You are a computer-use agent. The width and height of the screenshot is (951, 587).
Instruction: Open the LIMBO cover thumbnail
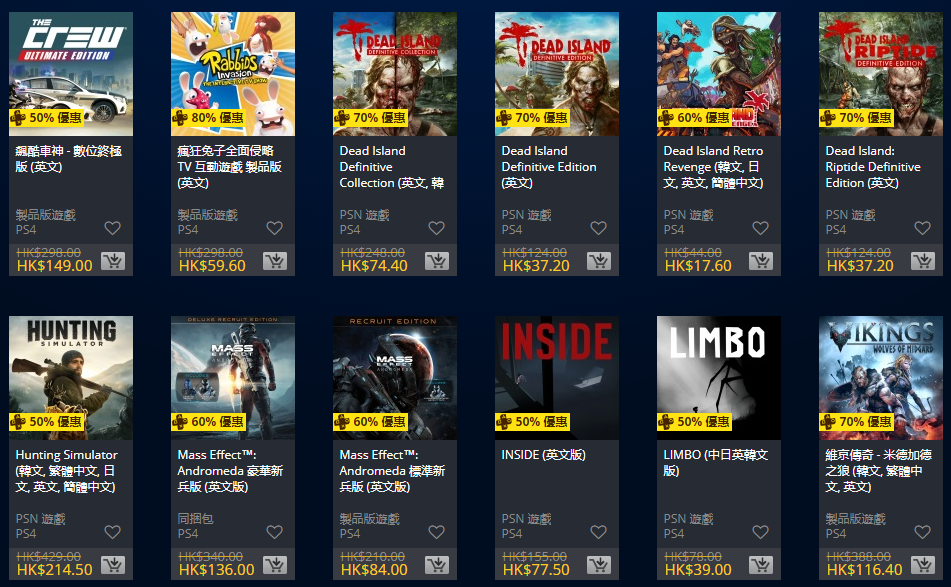pyautogui.click(x=719, y=377)
